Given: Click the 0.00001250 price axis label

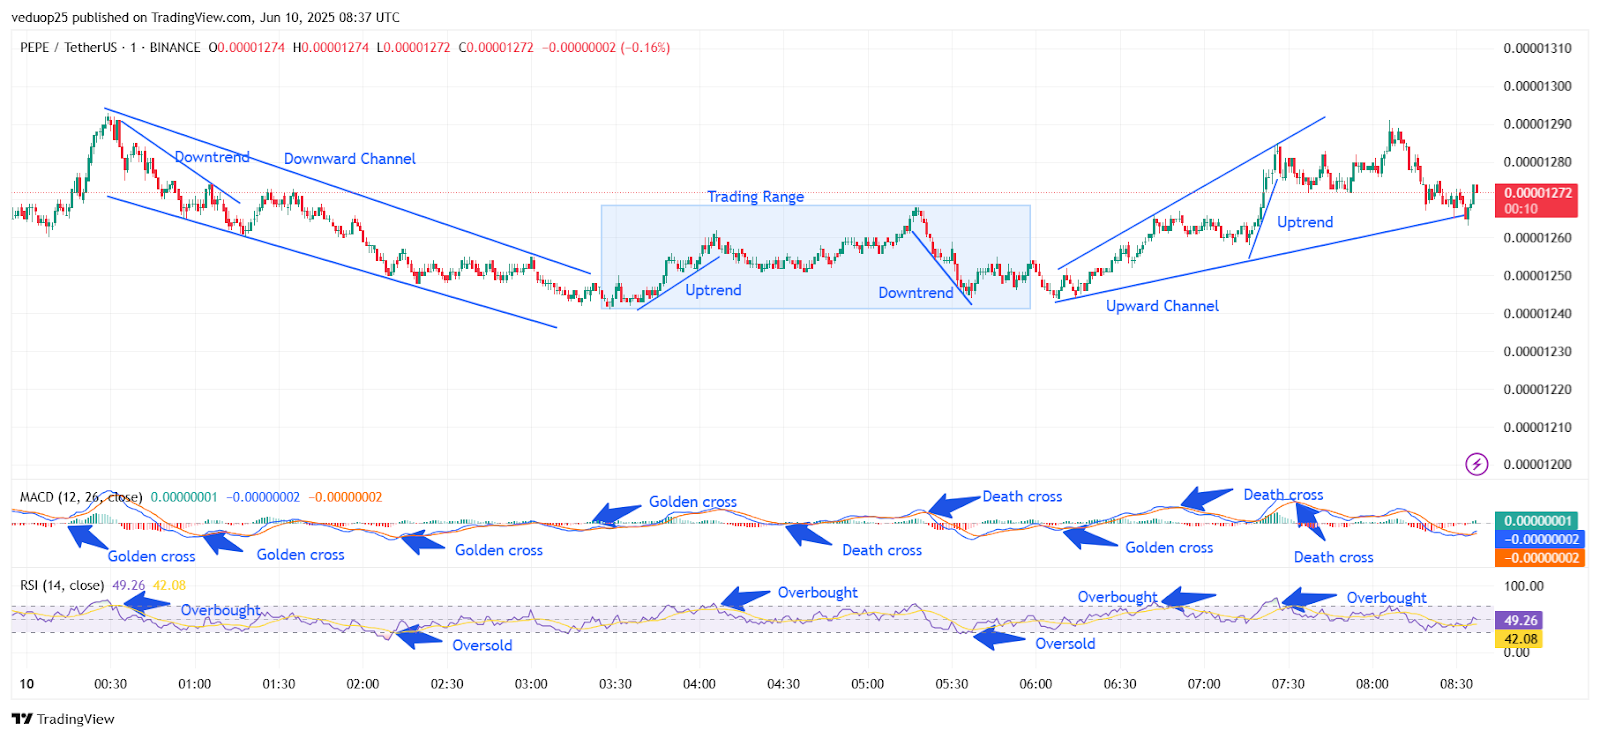Looking at the screenshot, I should click(1537, 276).
